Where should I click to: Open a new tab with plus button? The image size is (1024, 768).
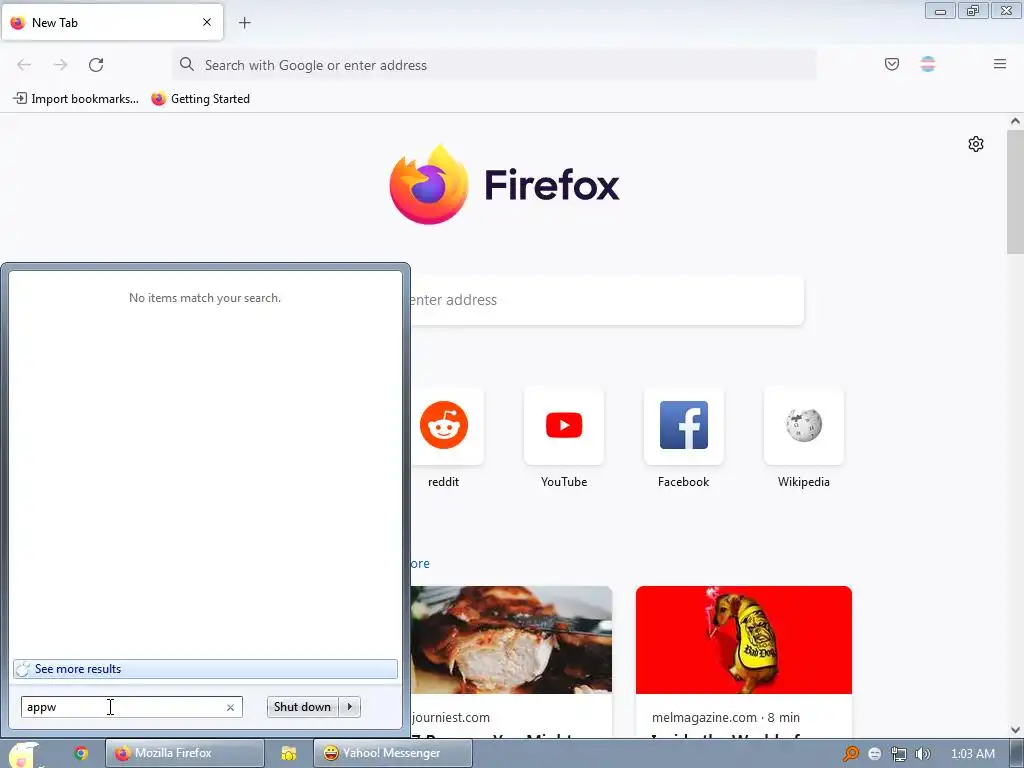tap(244, 23)
